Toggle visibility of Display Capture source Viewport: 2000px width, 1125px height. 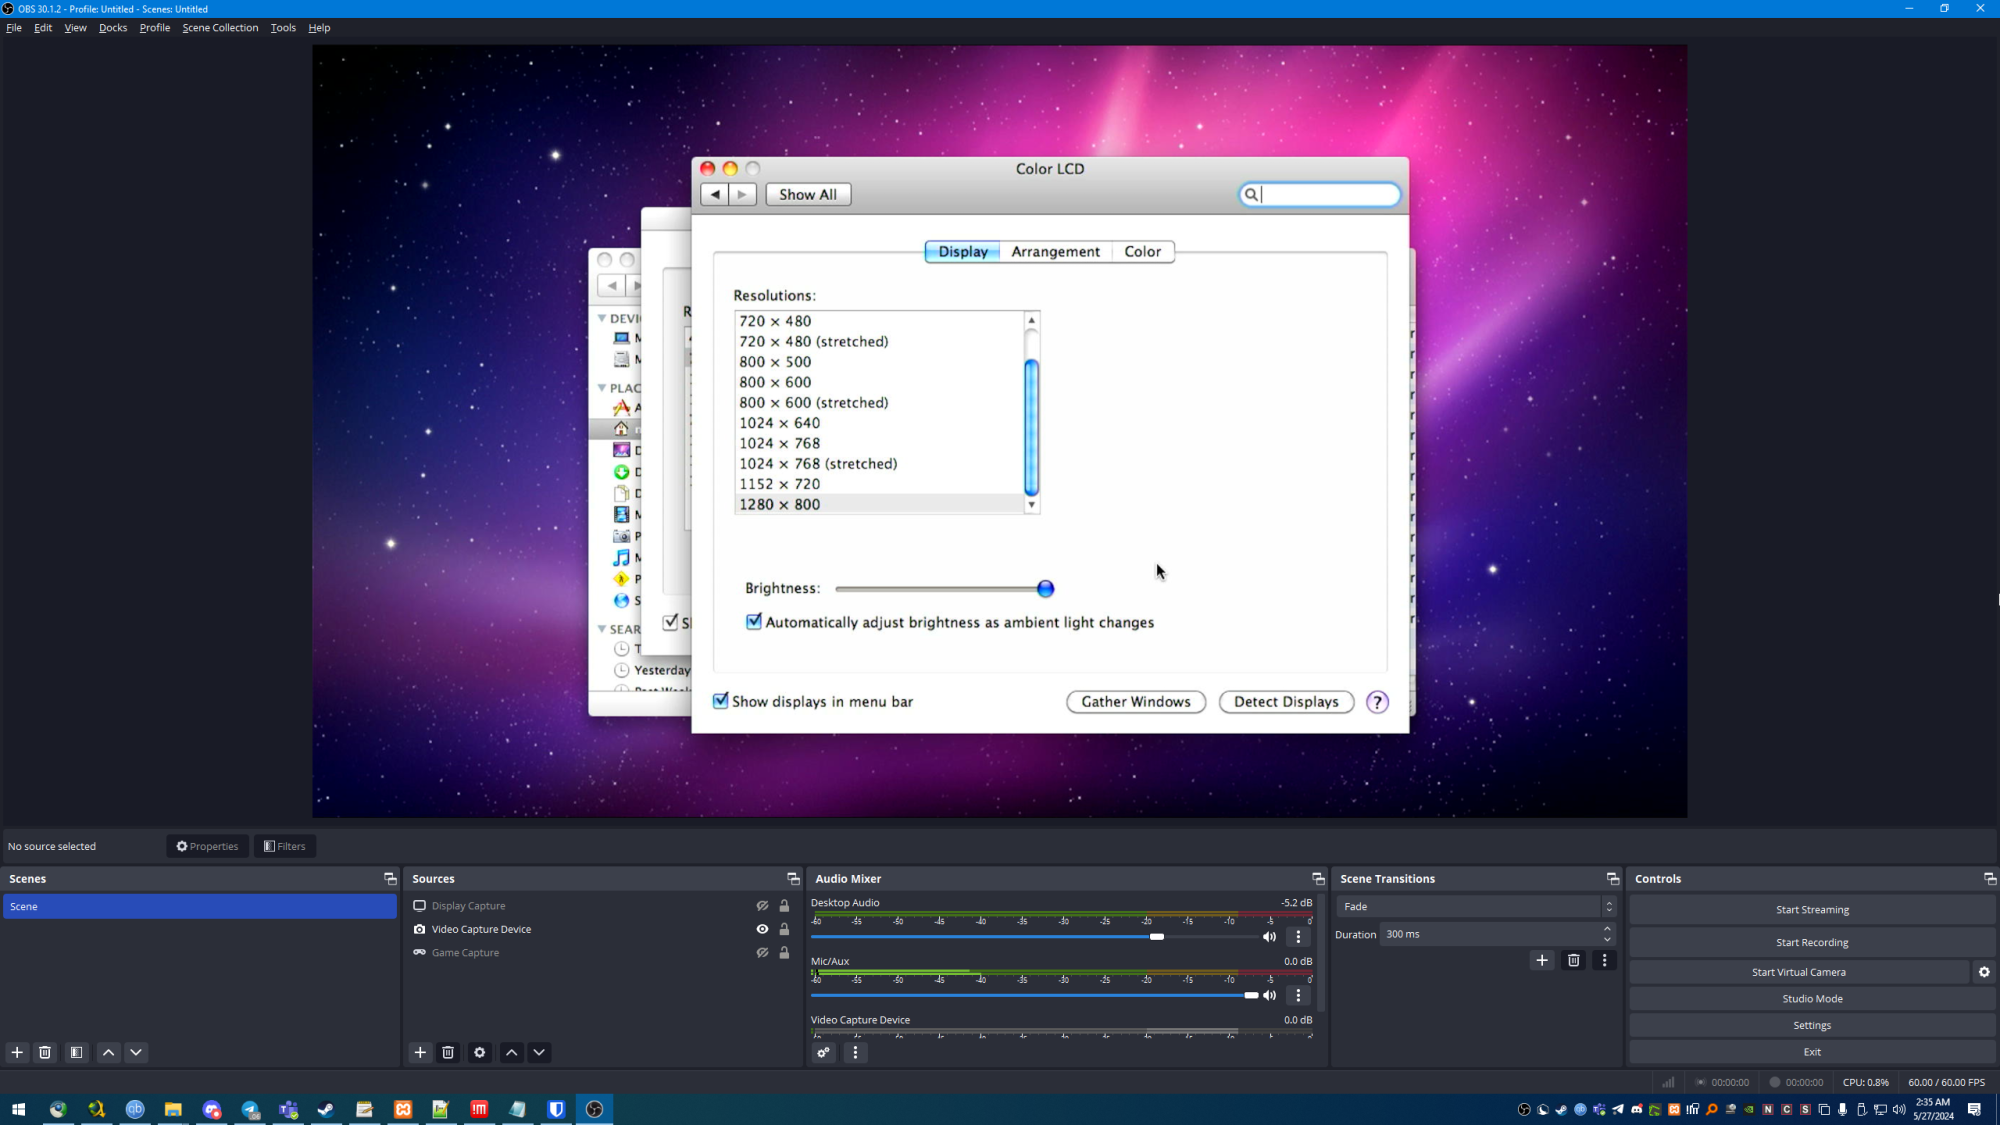click(762, 906)
